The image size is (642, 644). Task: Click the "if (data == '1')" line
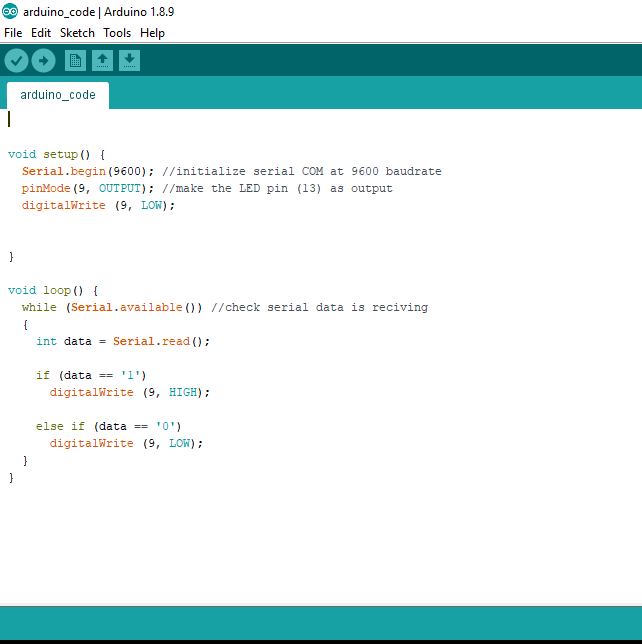point(91,376)
